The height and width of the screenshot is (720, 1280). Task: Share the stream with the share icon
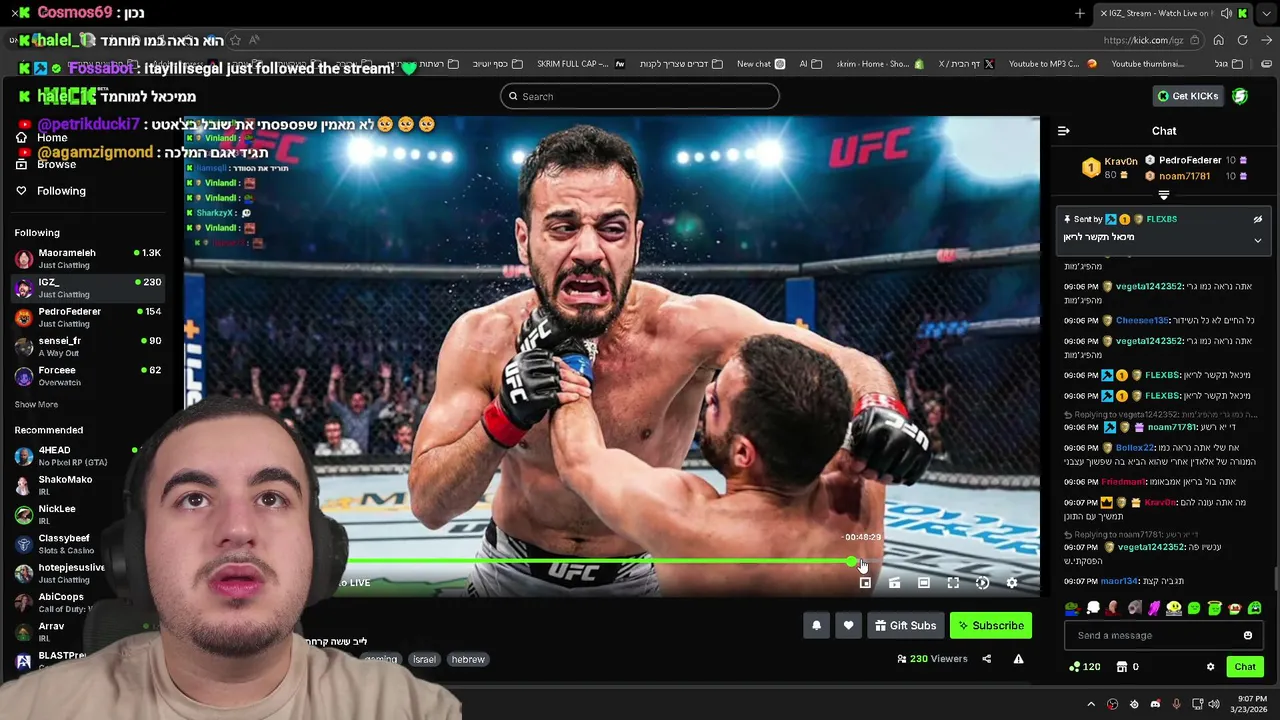coord(986,659)
